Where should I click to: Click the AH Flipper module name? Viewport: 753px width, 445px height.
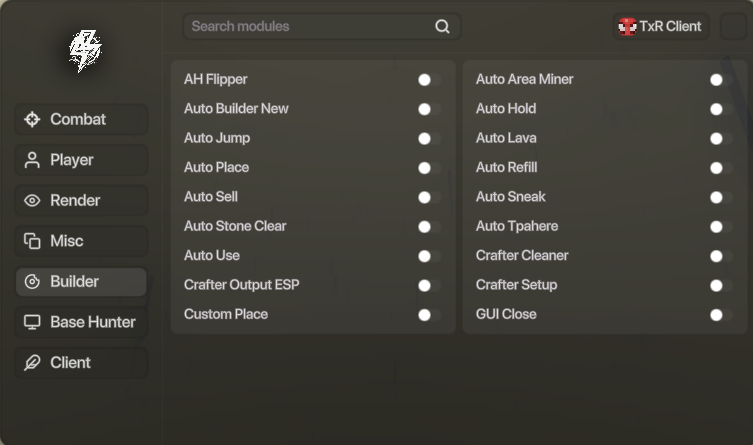(x=216, y=79)
